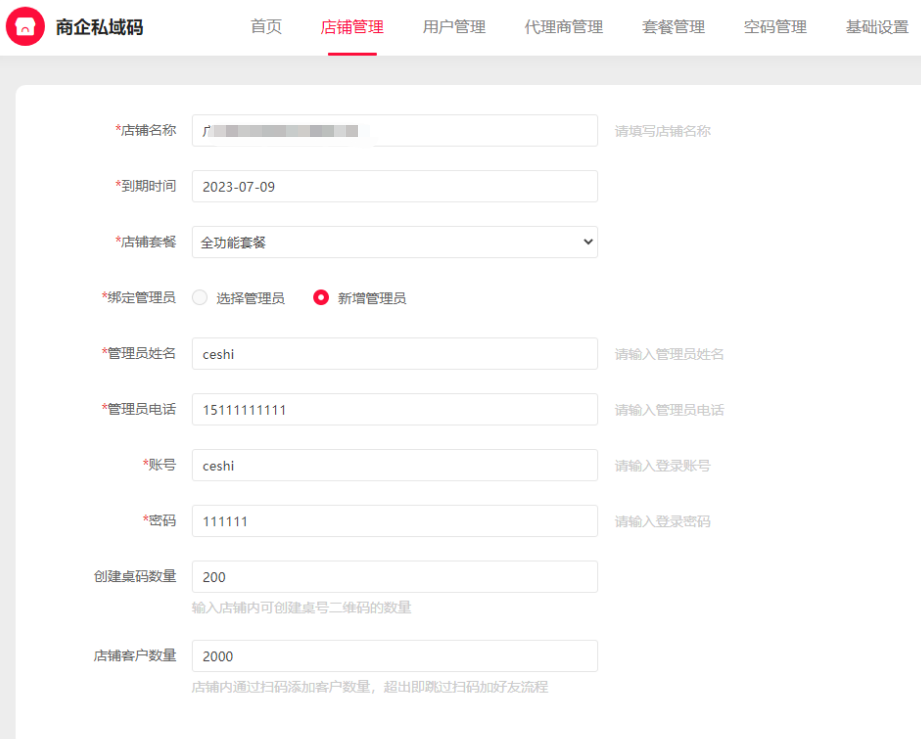Select the 选择管理员 radio button
The height and width of the screenshot is (739, 921).
click(200, 298)
